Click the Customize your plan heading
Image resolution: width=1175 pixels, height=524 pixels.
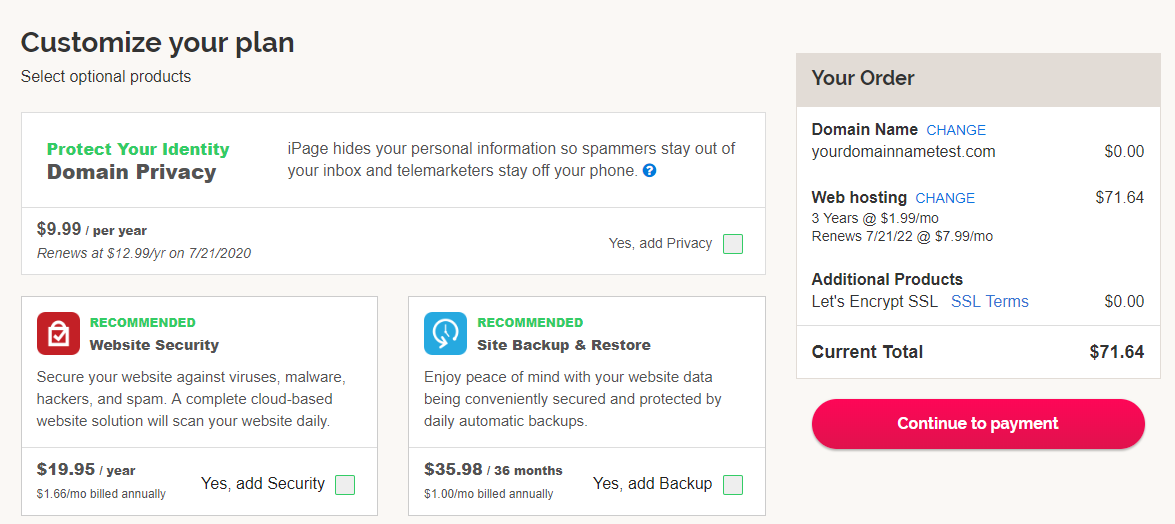157,43
